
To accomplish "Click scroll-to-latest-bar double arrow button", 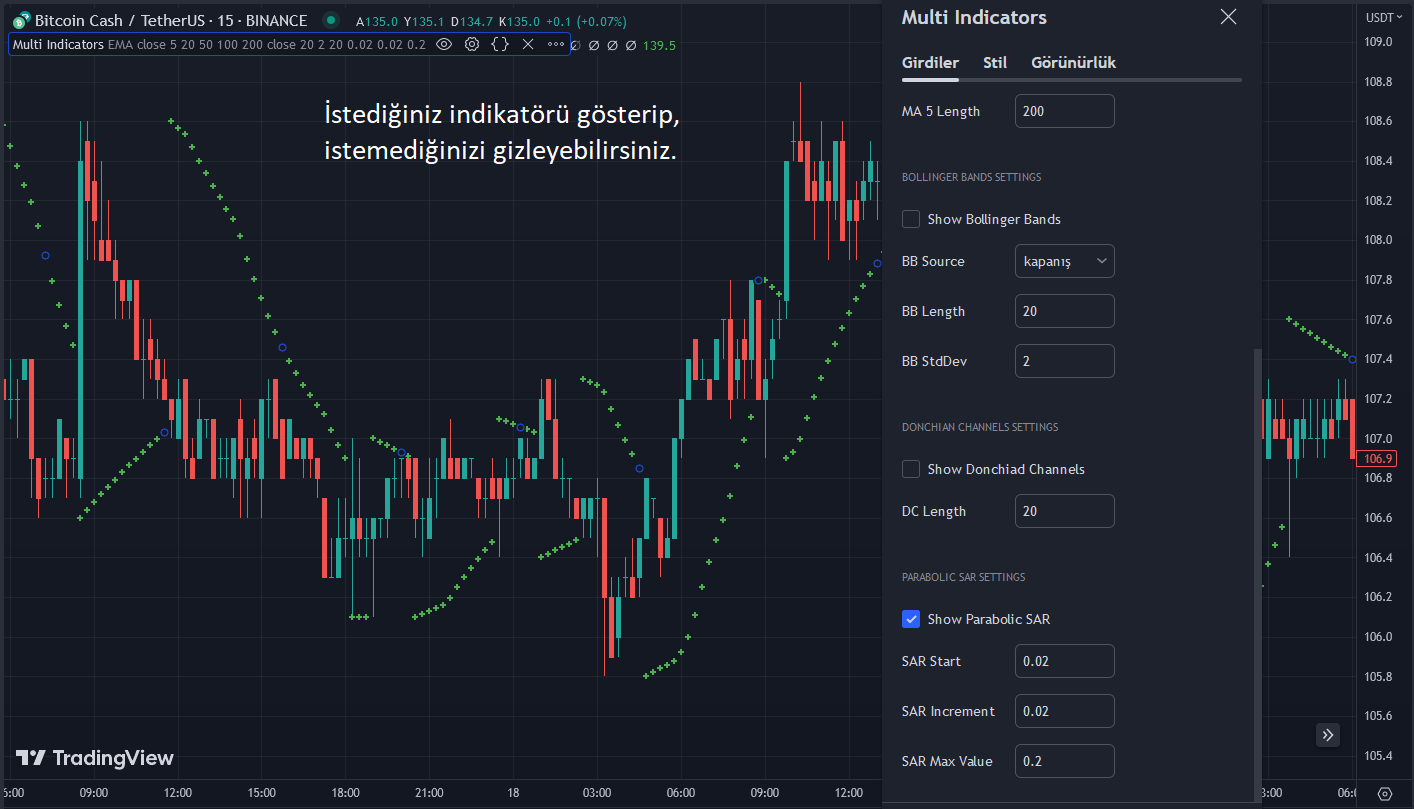I will (x=1328, y=735).
